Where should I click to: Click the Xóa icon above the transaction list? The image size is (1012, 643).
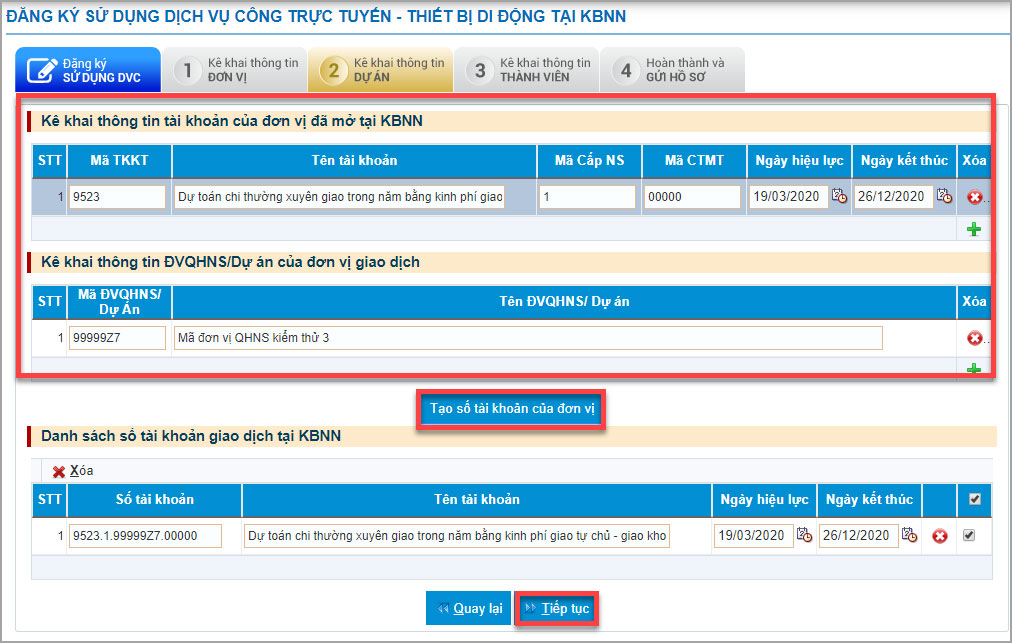60,471
